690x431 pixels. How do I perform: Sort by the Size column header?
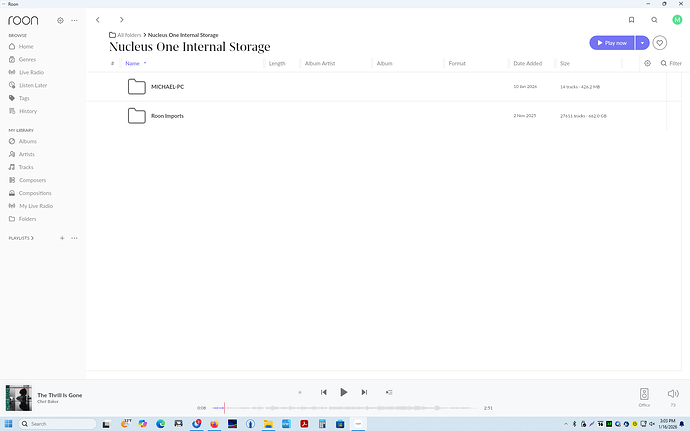[x=565, y=63]
